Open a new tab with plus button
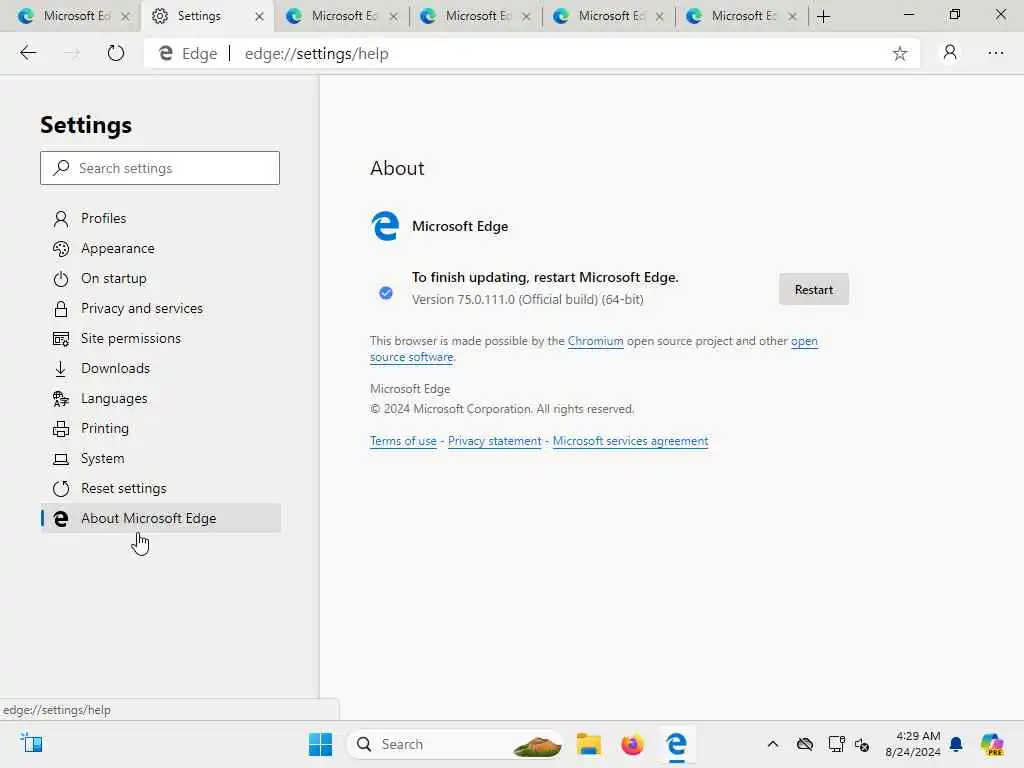The width and height of the screenshot is (1024, 768). [824, 16]
